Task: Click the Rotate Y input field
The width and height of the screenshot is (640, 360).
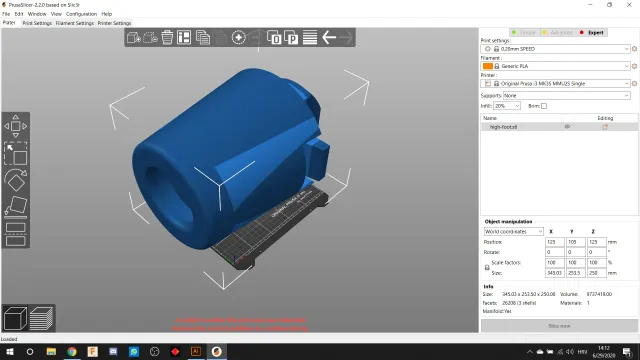Action: pos(576,252)
